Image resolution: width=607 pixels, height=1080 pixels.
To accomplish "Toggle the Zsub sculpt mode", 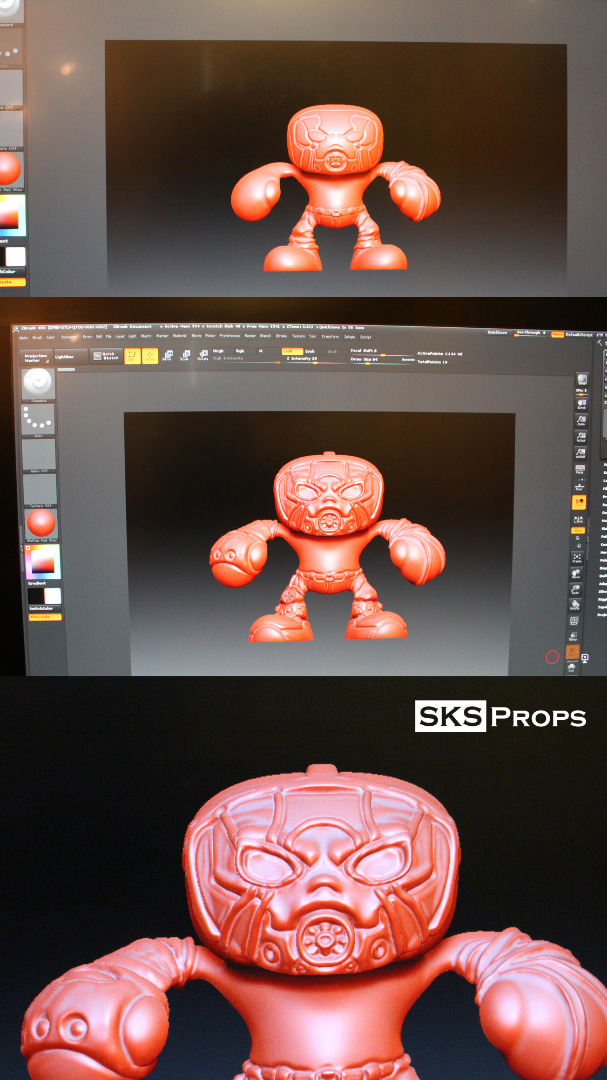I will click(310, 351).
